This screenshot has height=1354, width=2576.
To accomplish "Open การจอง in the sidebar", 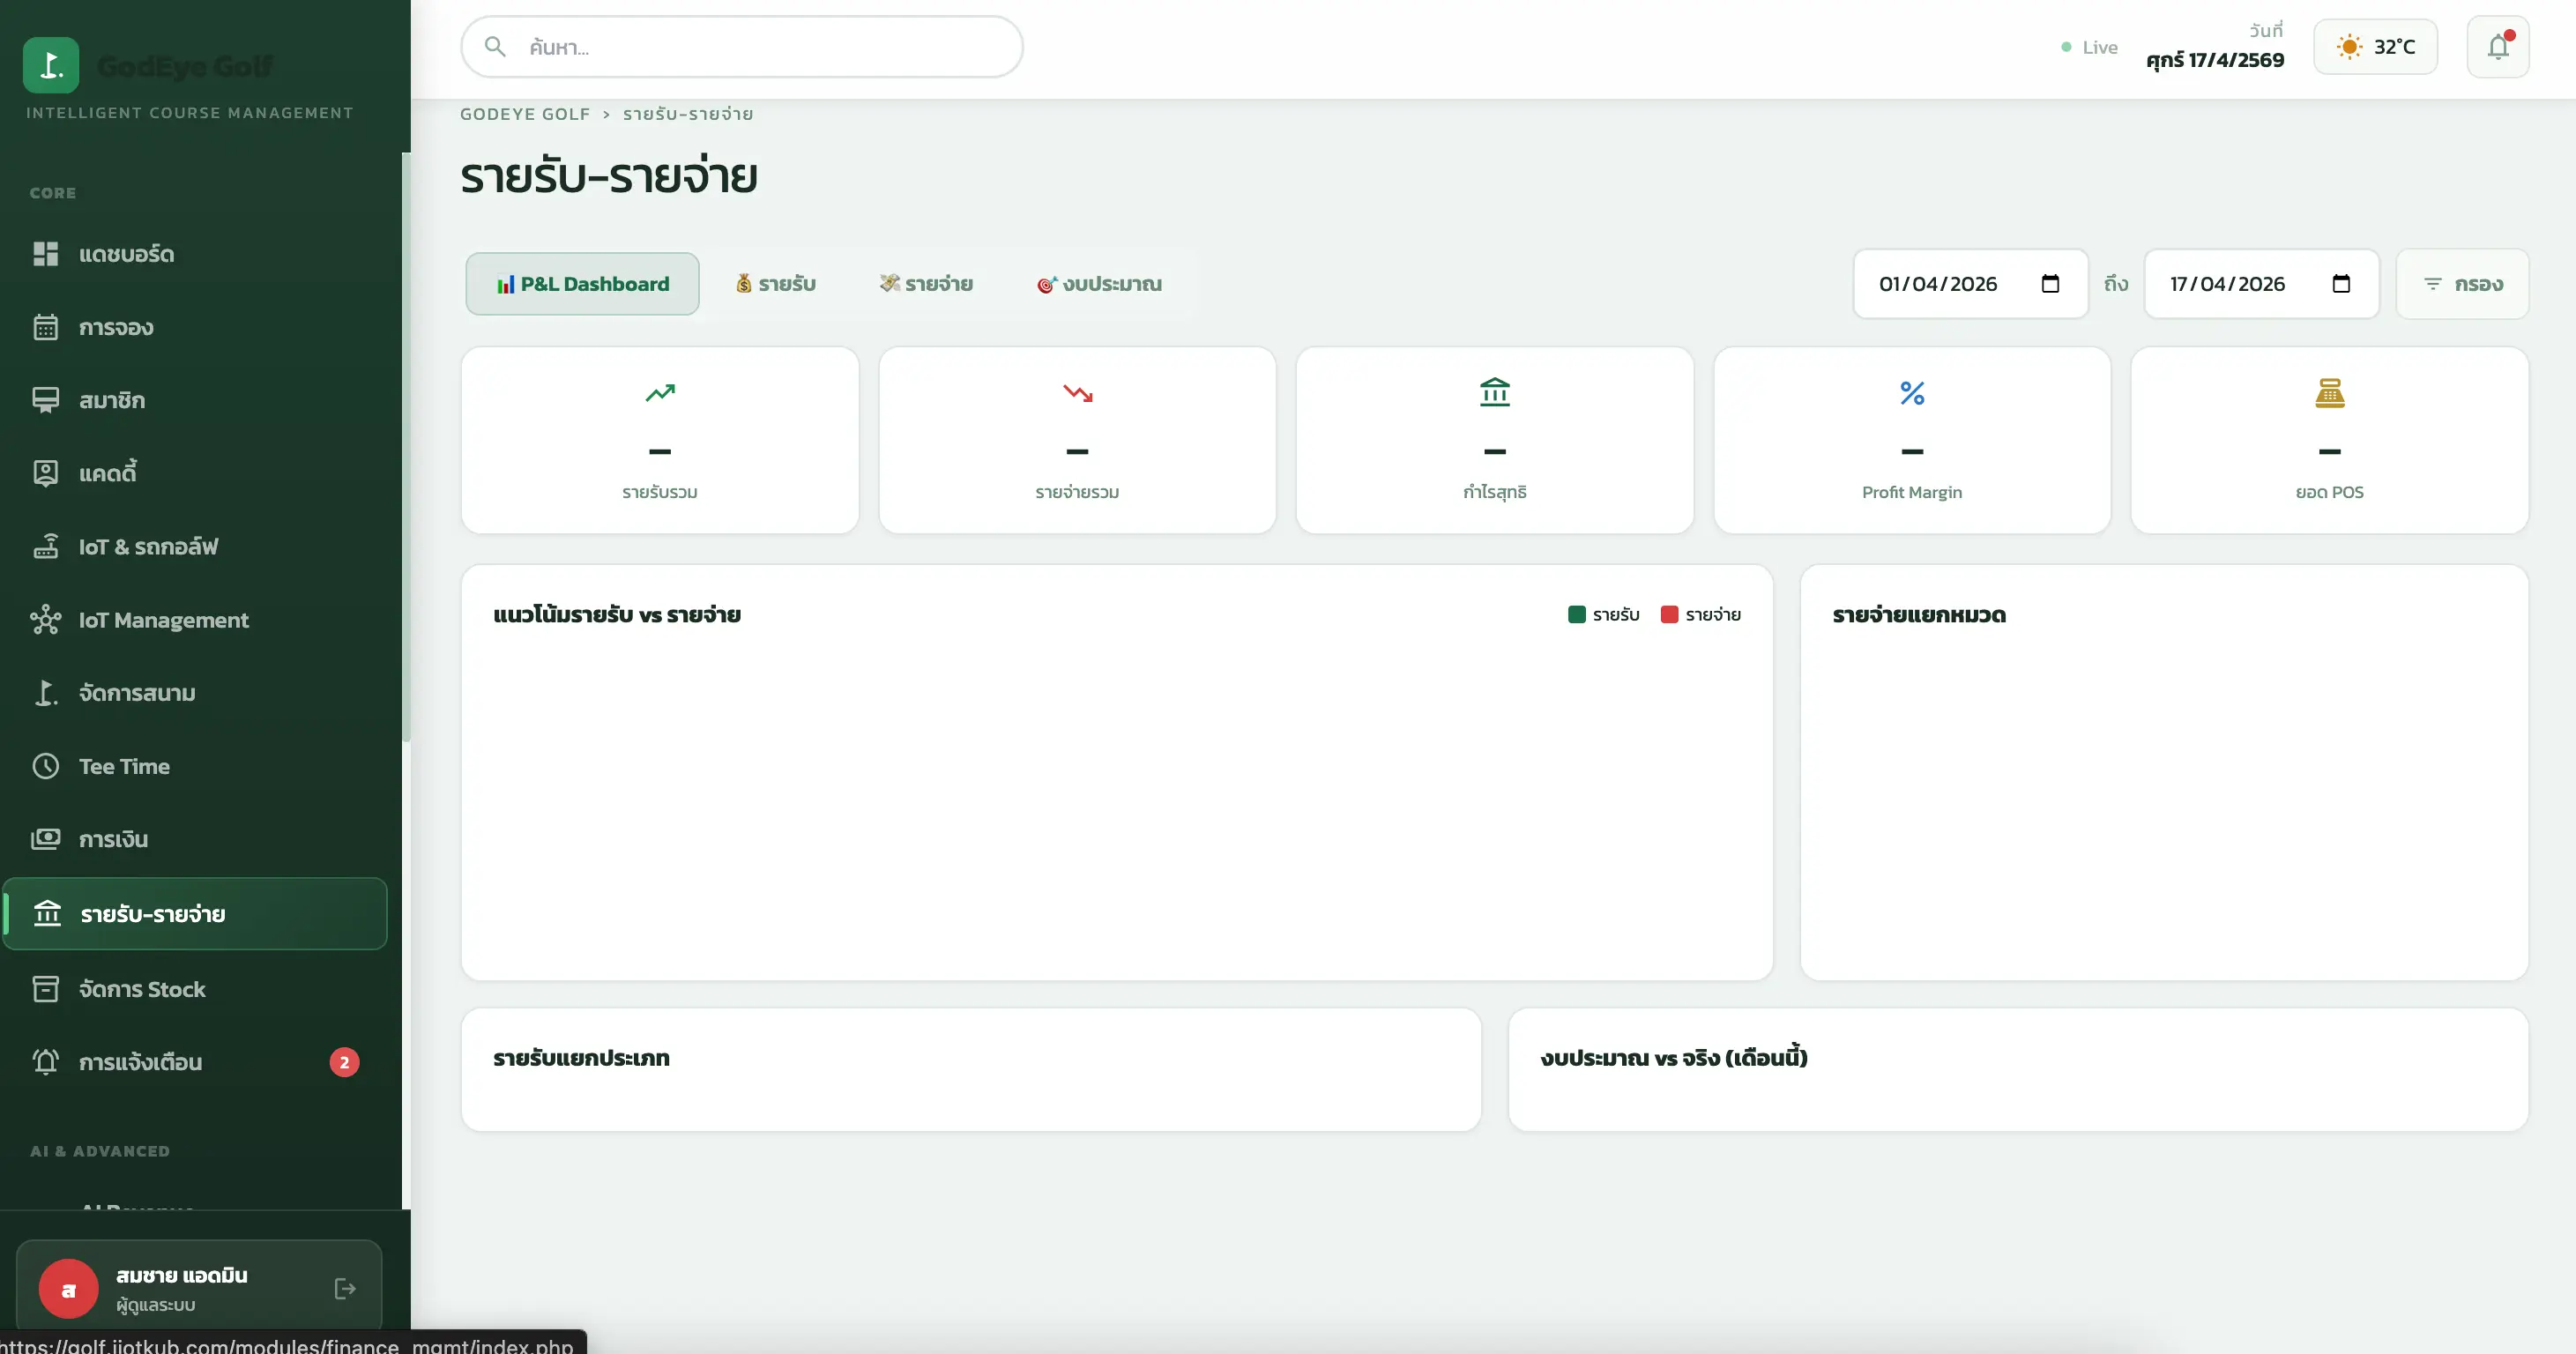I will coord(195,327).
